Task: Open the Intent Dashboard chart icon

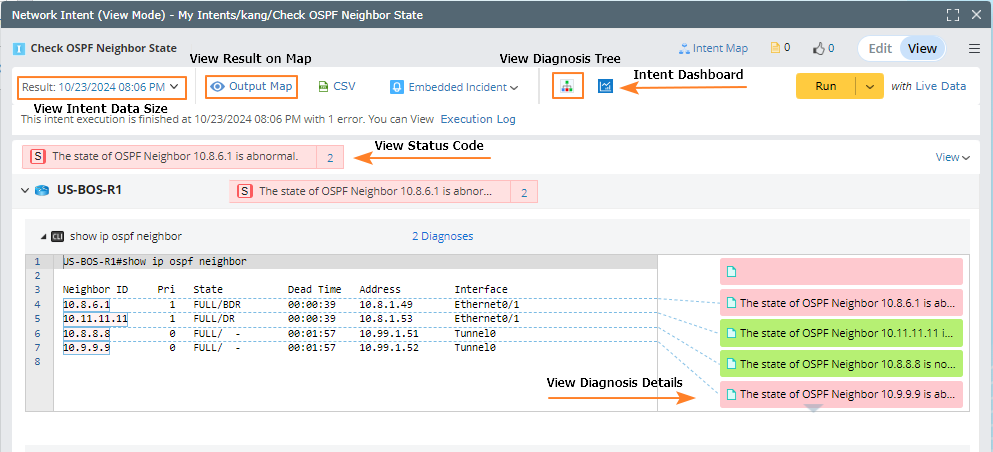Action: click(605, 87)
